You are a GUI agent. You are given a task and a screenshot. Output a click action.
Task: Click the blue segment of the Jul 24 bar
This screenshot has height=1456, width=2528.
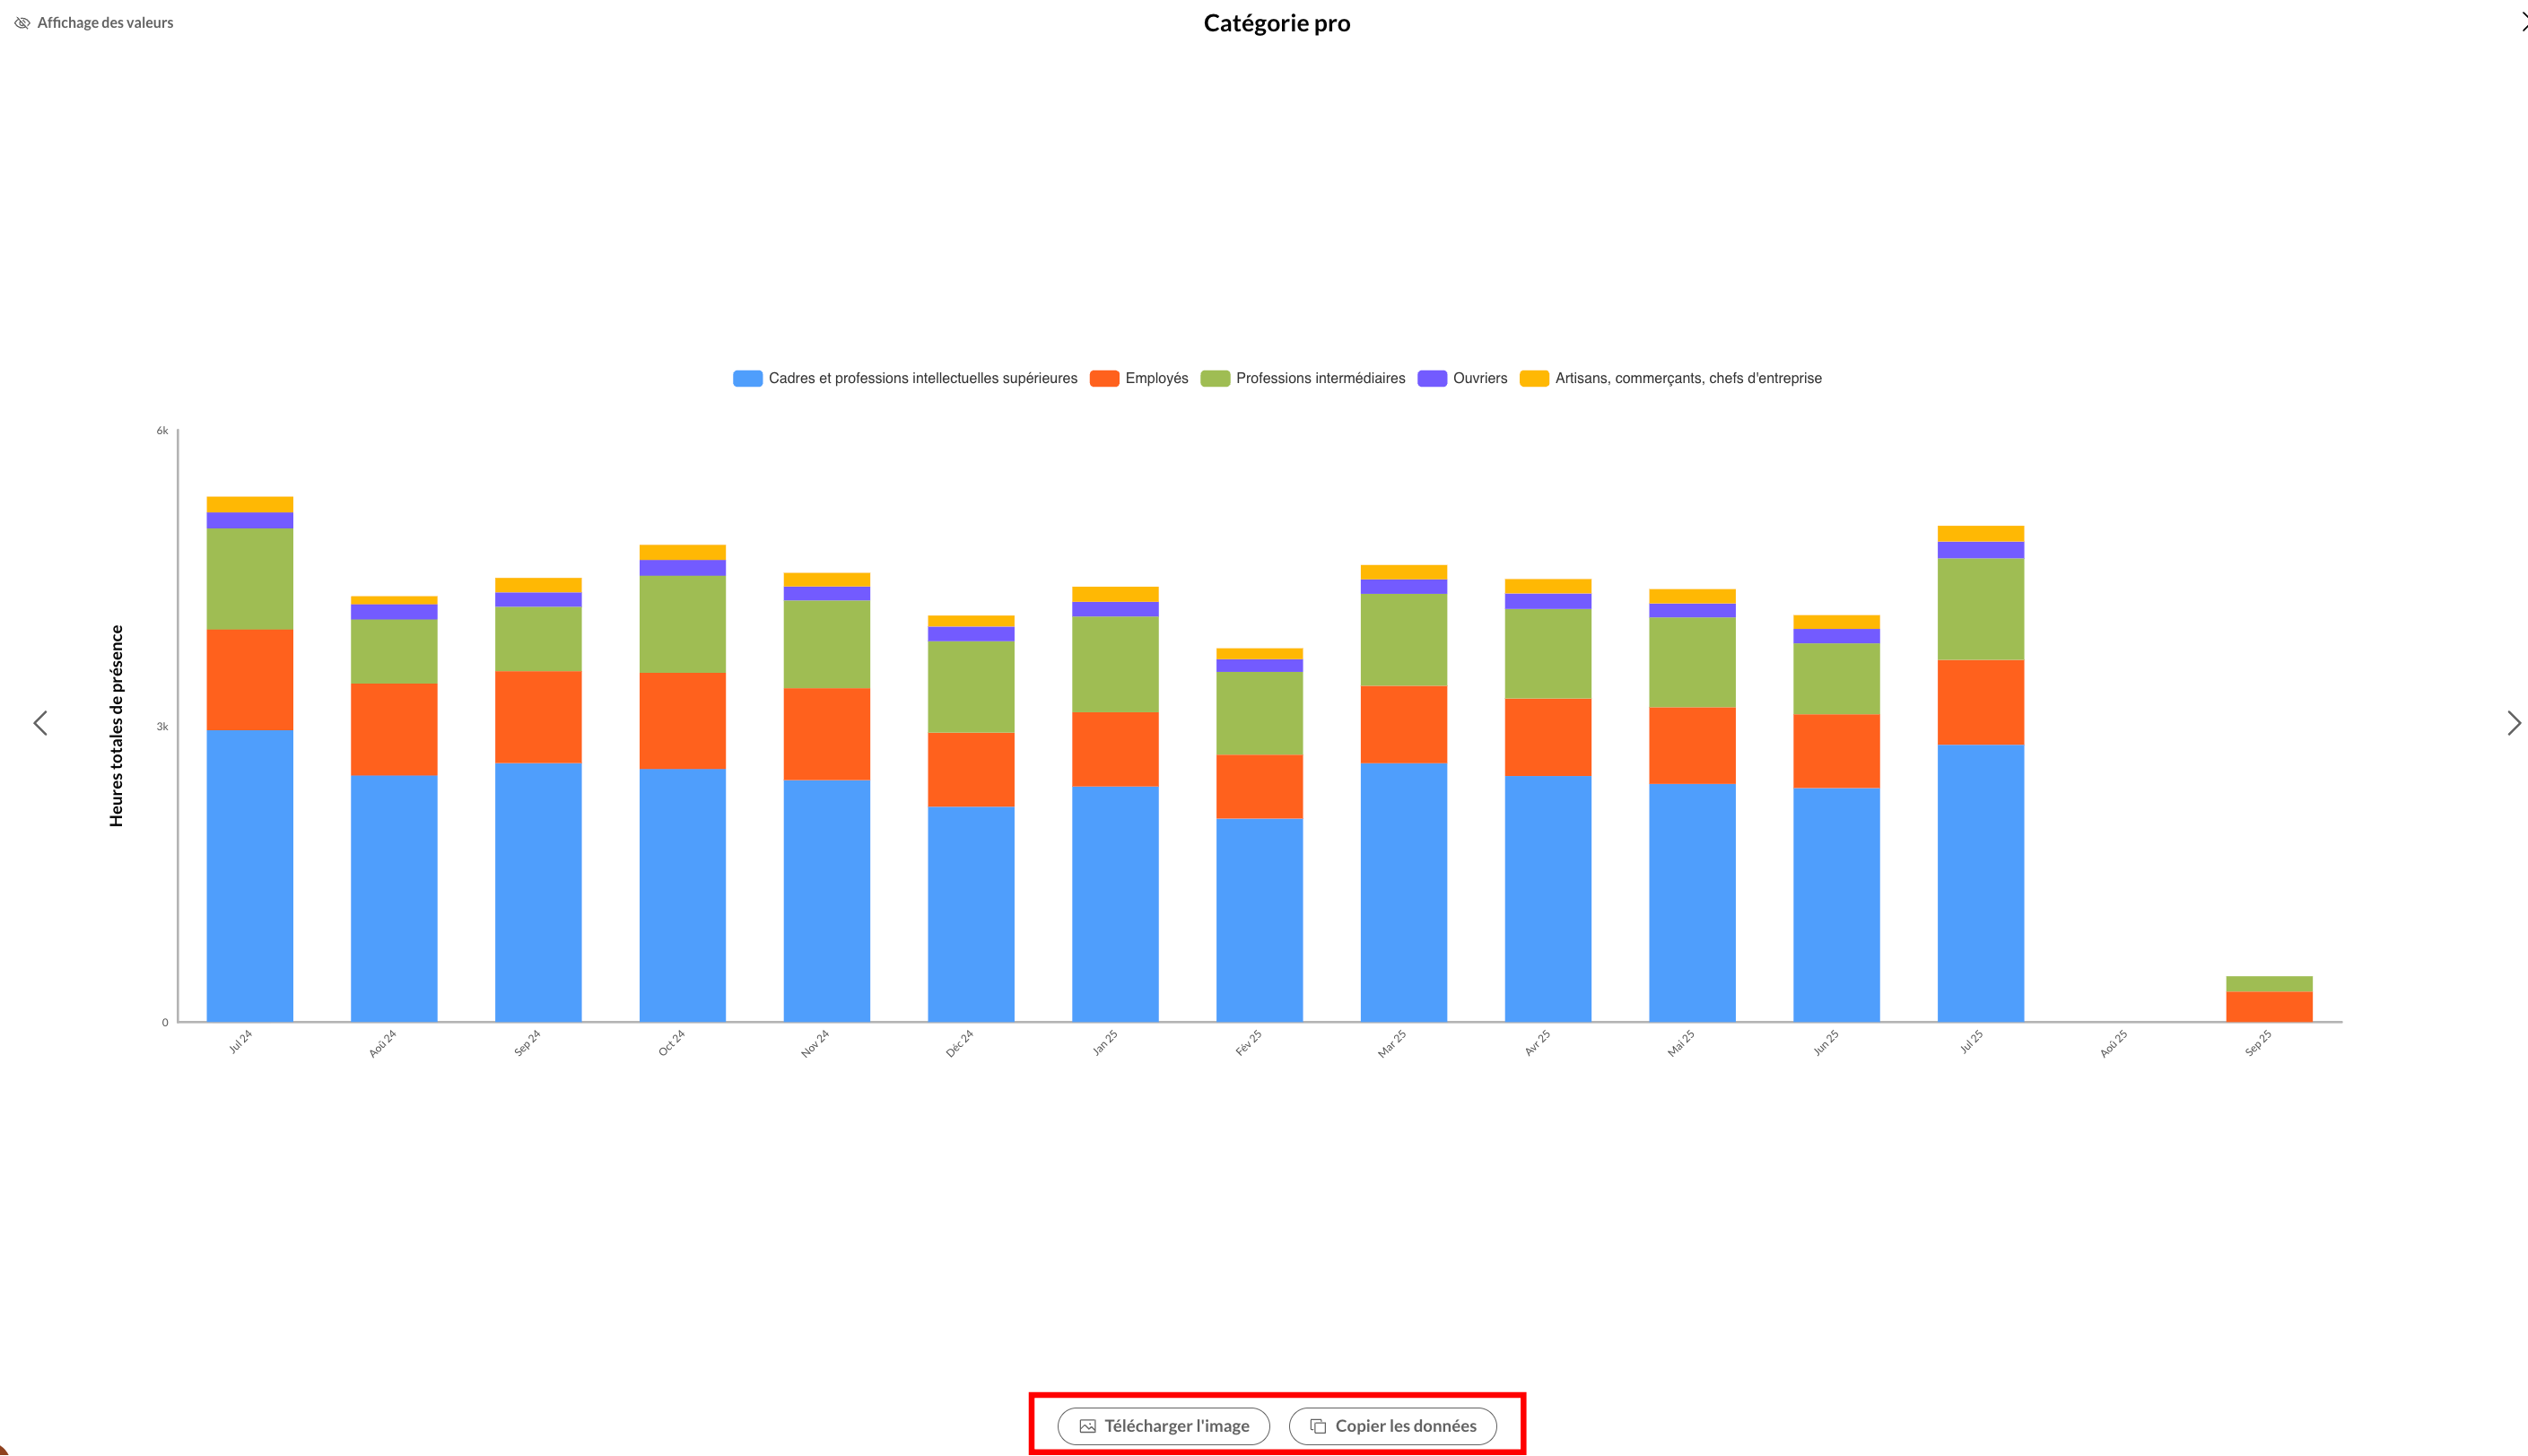tap(249, 875)
